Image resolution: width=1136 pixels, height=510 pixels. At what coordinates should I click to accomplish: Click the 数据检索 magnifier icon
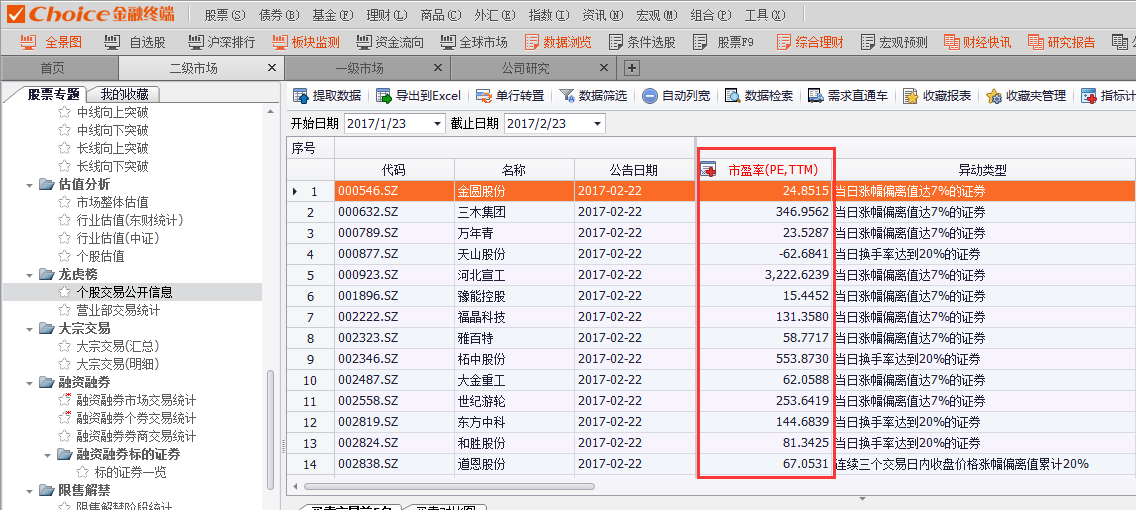732,96
